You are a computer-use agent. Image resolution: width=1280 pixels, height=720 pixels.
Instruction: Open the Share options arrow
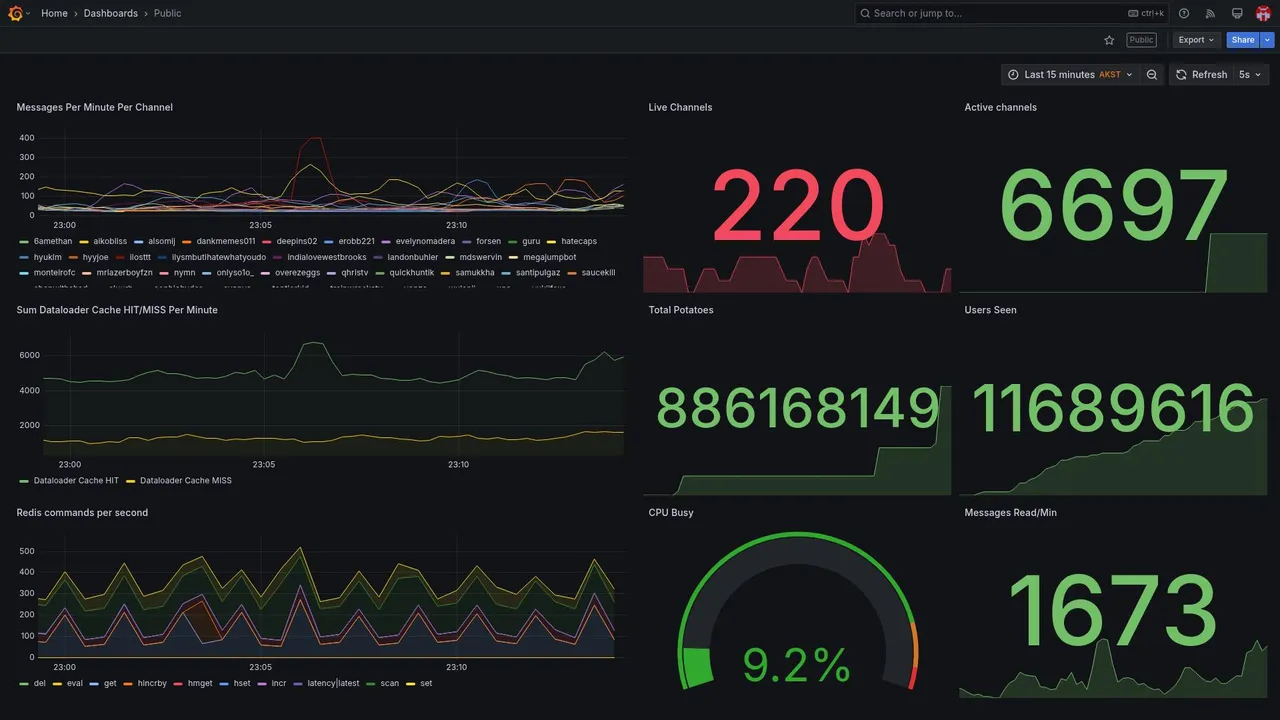[x=1268, y=40]
